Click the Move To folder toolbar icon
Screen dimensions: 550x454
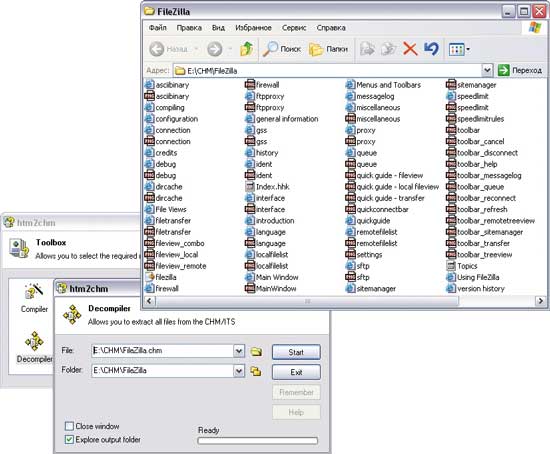tap(367, 49)
